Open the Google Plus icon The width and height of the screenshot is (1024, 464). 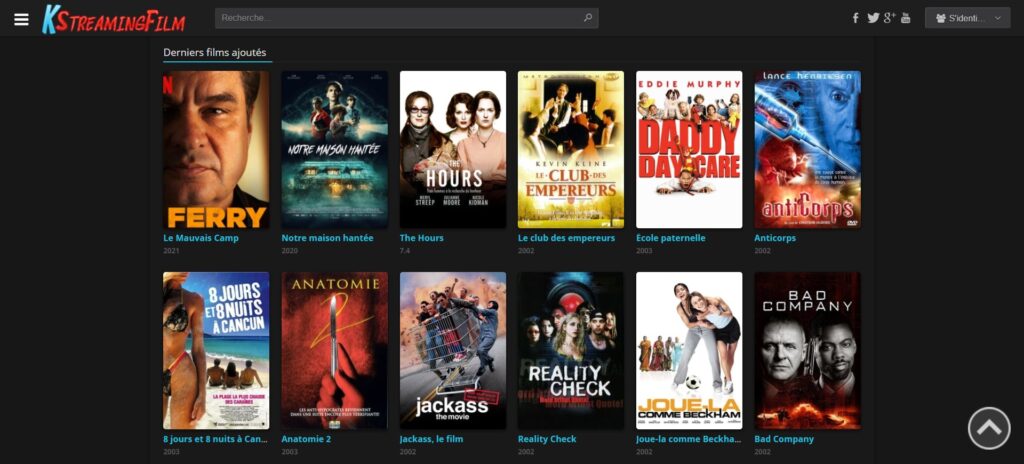click(889, 18)
